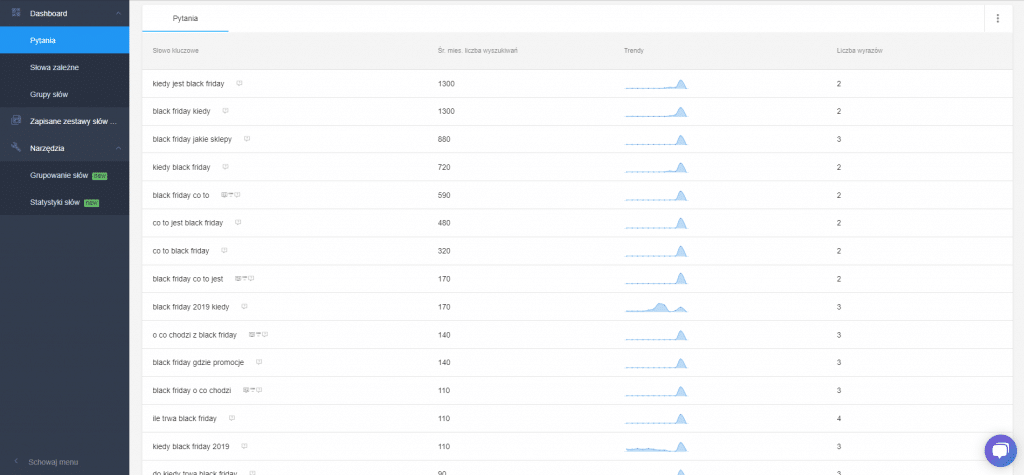This screenshot has height=475, width=1024.
Task: Open Grupy słów in sidebar
Action: click(x=50, y=94)
